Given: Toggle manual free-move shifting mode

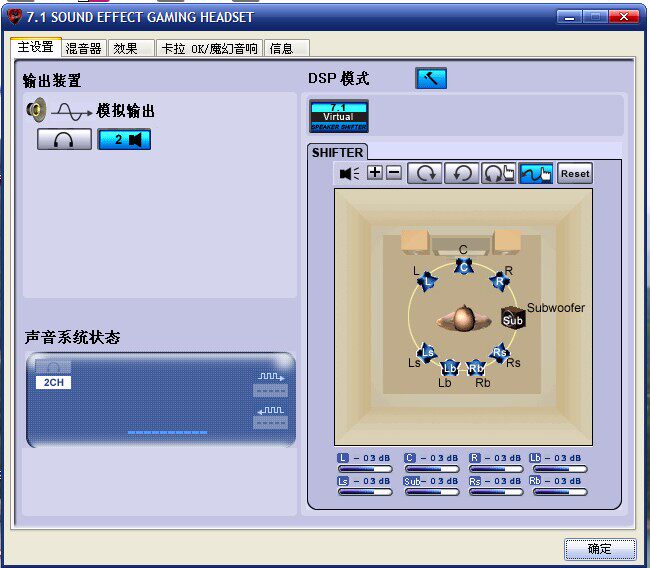Looking at the screenshot, I should 536,173.
